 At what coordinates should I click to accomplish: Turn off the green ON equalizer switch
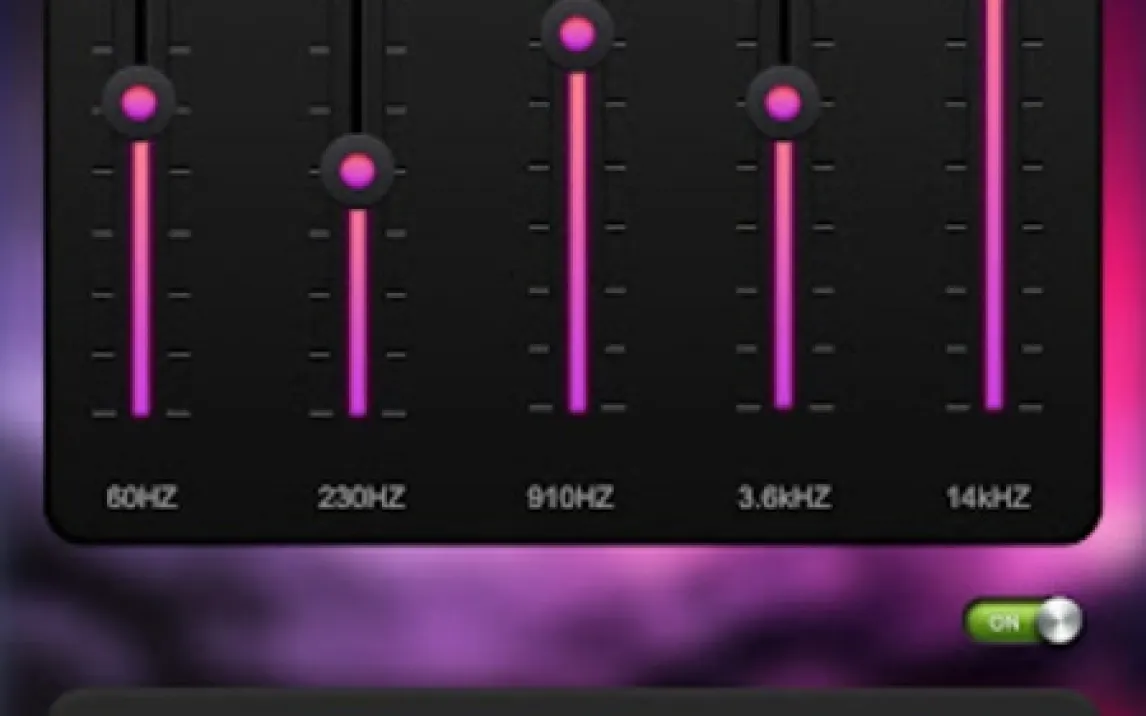[1023, 622]
